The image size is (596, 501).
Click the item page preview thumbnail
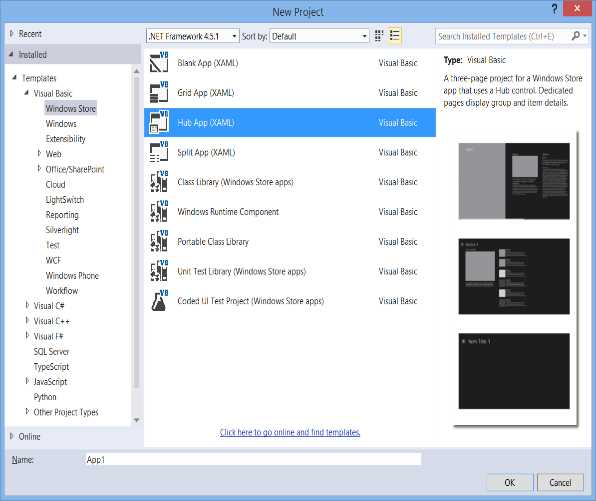pos(514,371)
